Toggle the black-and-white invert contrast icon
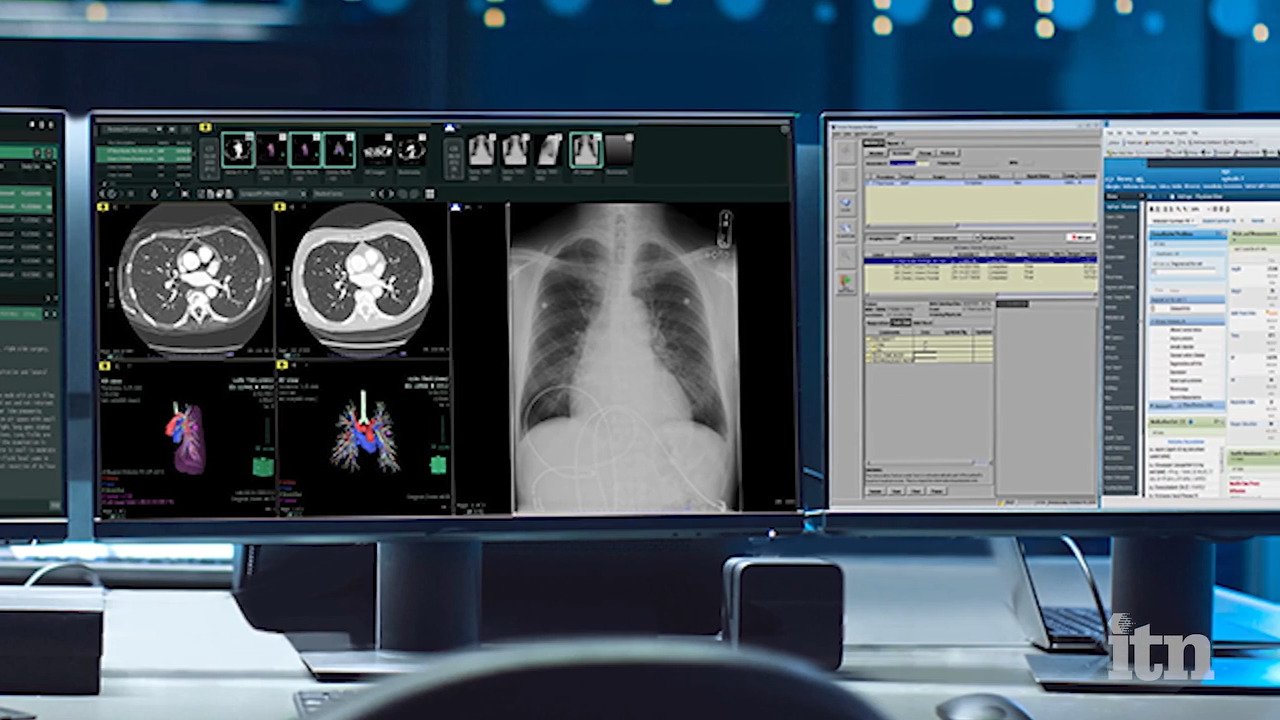Image resolution: width=1280 pixels, height=720 pixels. point(384,193)
